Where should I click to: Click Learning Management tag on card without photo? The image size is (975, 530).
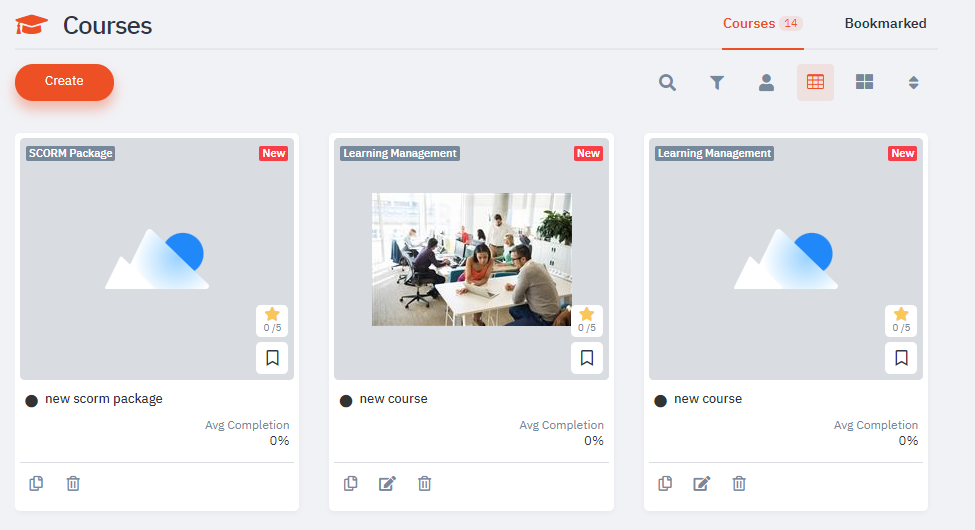click(714, 153)
